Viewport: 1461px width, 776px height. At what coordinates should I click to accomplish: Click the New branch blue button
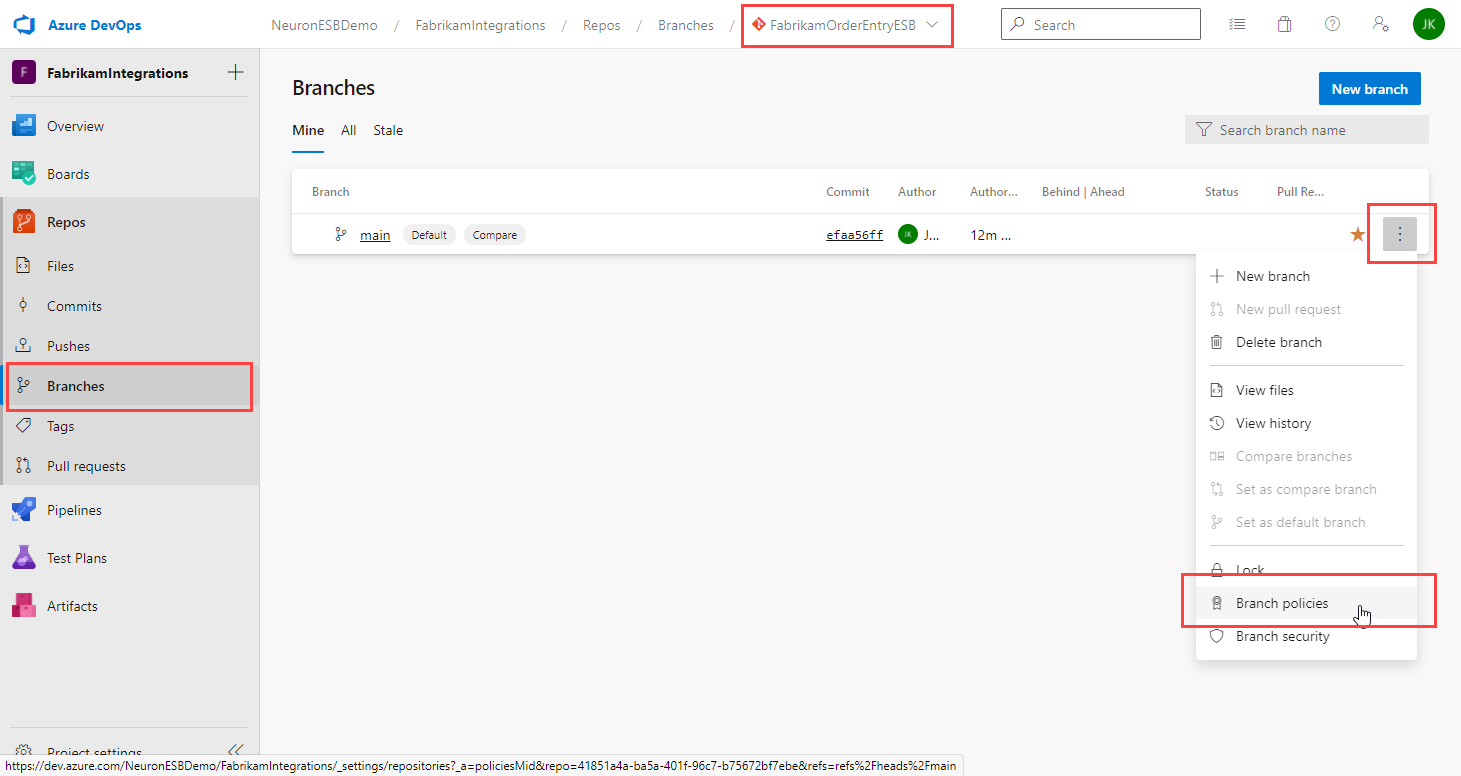coord(1370,89)
